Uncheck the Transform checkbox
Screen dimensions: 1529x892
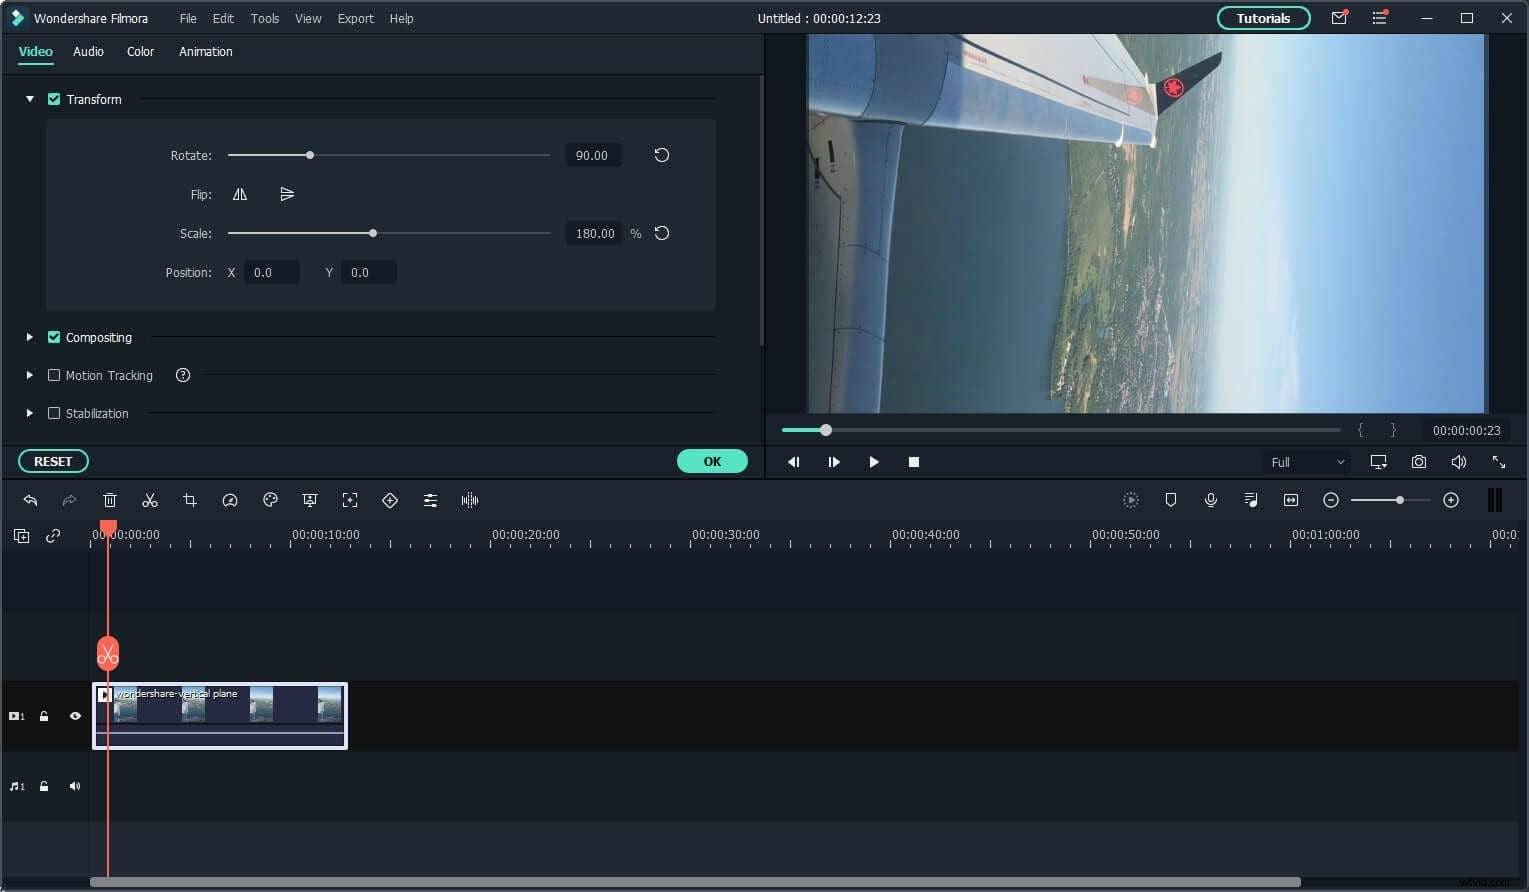coord(54,99)
